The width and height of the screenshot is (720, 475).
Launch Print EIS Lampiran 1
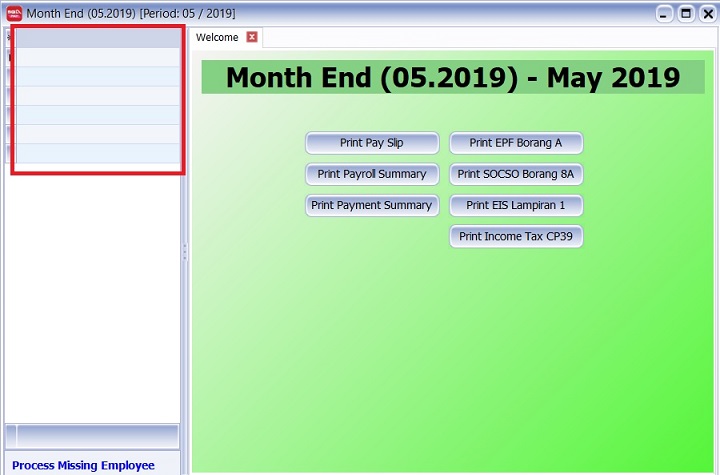coord(515,205)
